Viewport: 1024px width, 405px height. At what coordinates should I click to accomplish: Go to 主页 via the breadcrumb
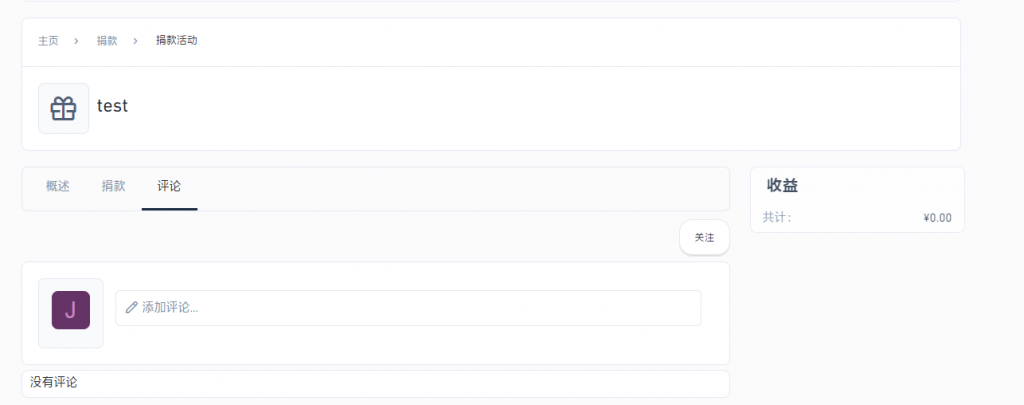click(x=48, y=40)
